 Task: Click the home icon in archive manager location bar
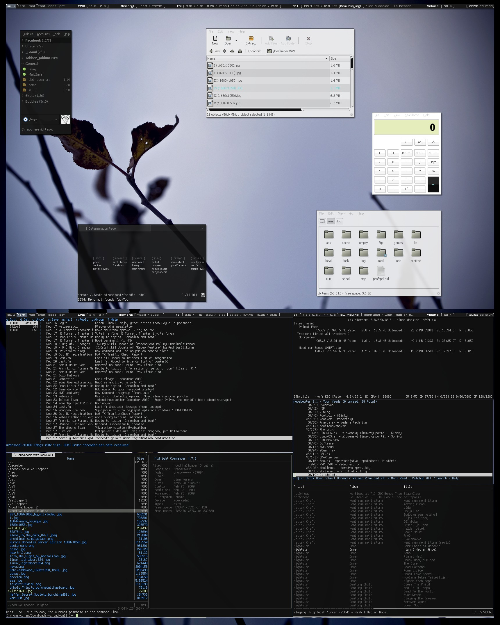click(240, 51)
